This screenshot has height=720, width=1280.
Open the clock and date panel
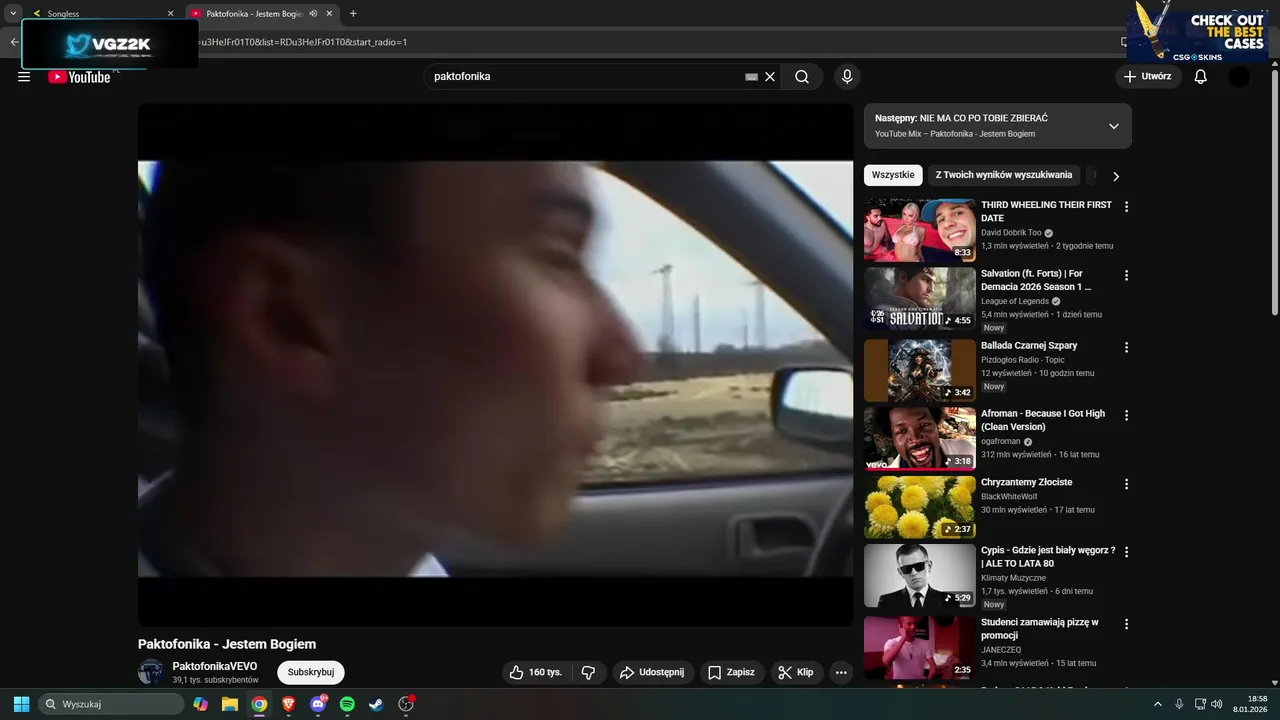[1250, 704]
